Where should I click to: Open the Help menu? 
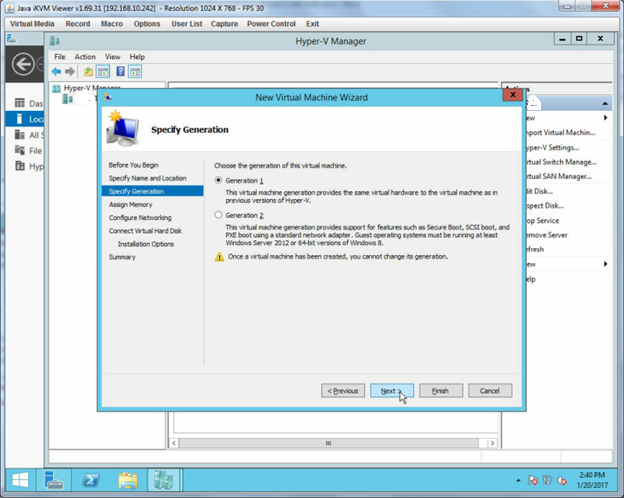pos(137,57)
